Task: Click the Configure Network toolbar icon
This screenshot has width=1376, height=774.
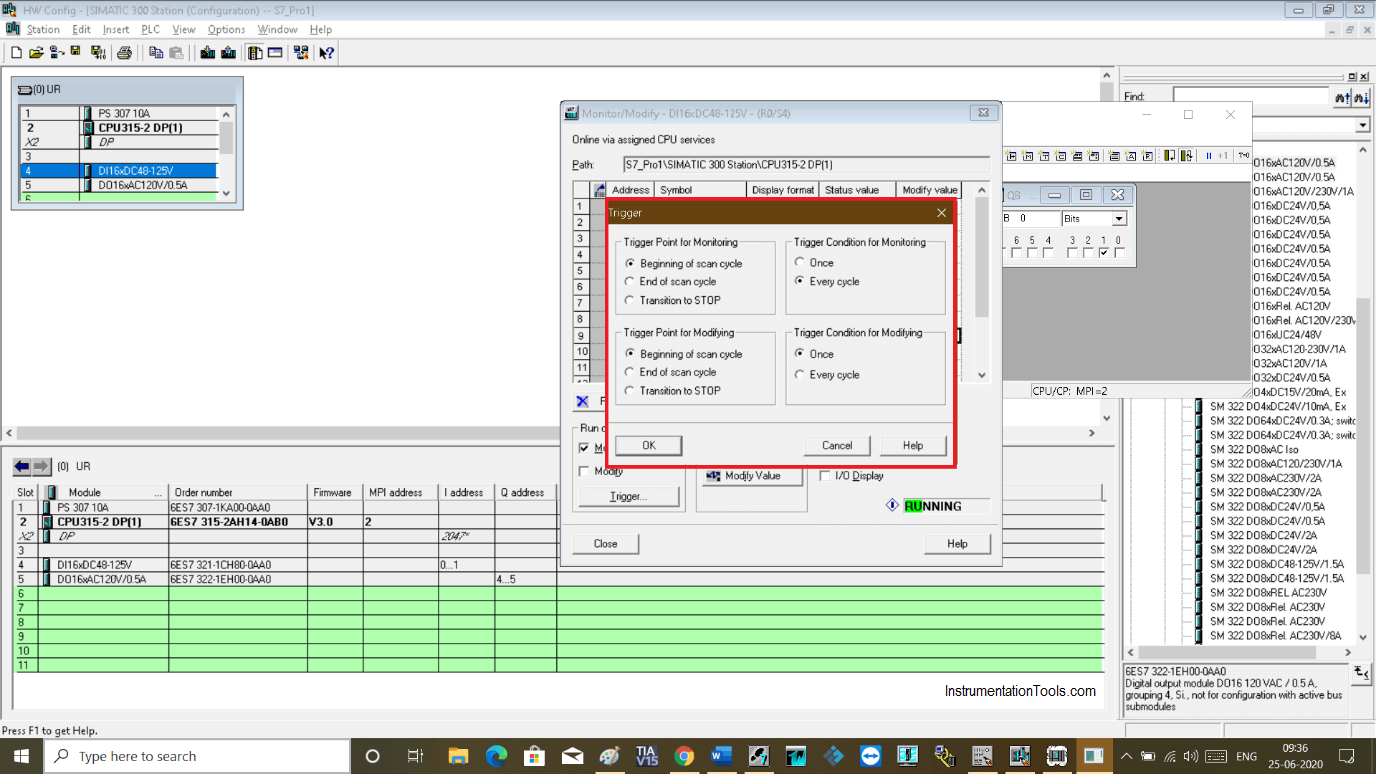Action: pyautogui.click(x=301, y=52)
